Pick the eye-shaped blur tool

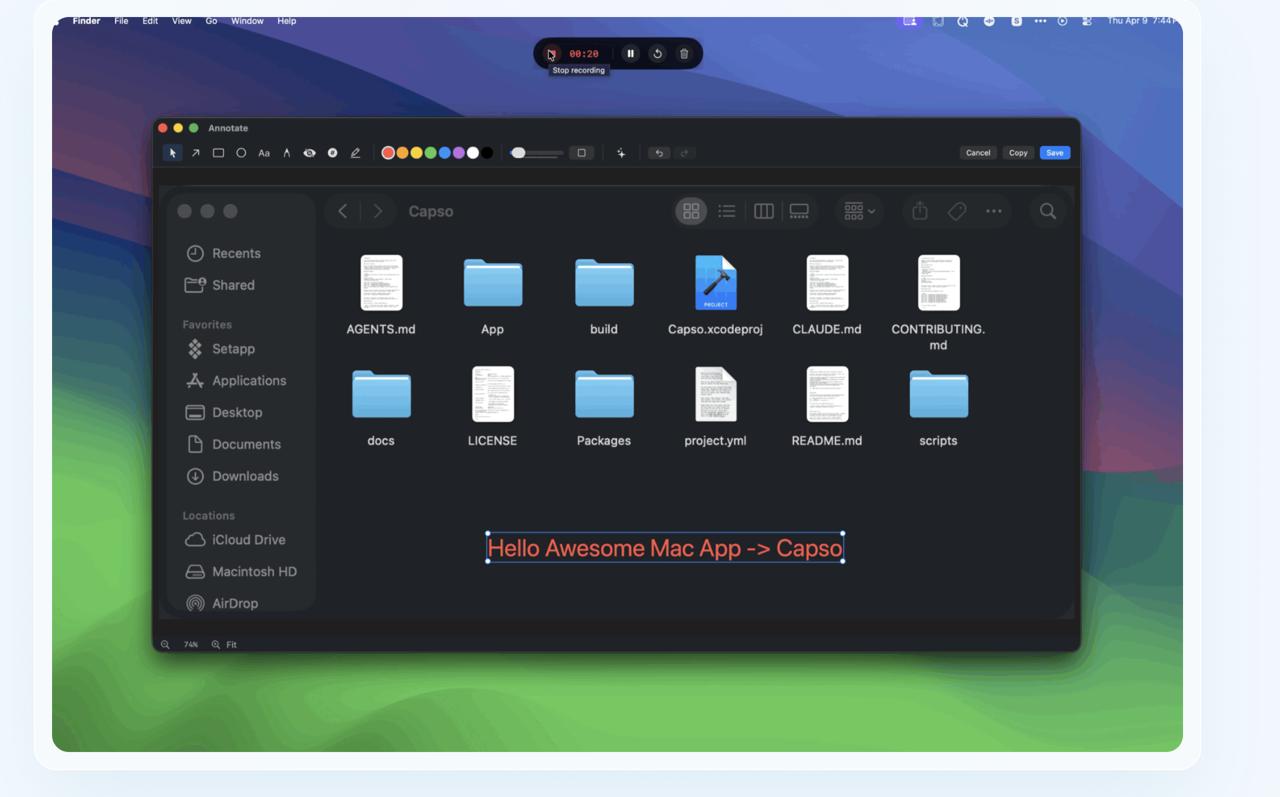coord(309,153)
